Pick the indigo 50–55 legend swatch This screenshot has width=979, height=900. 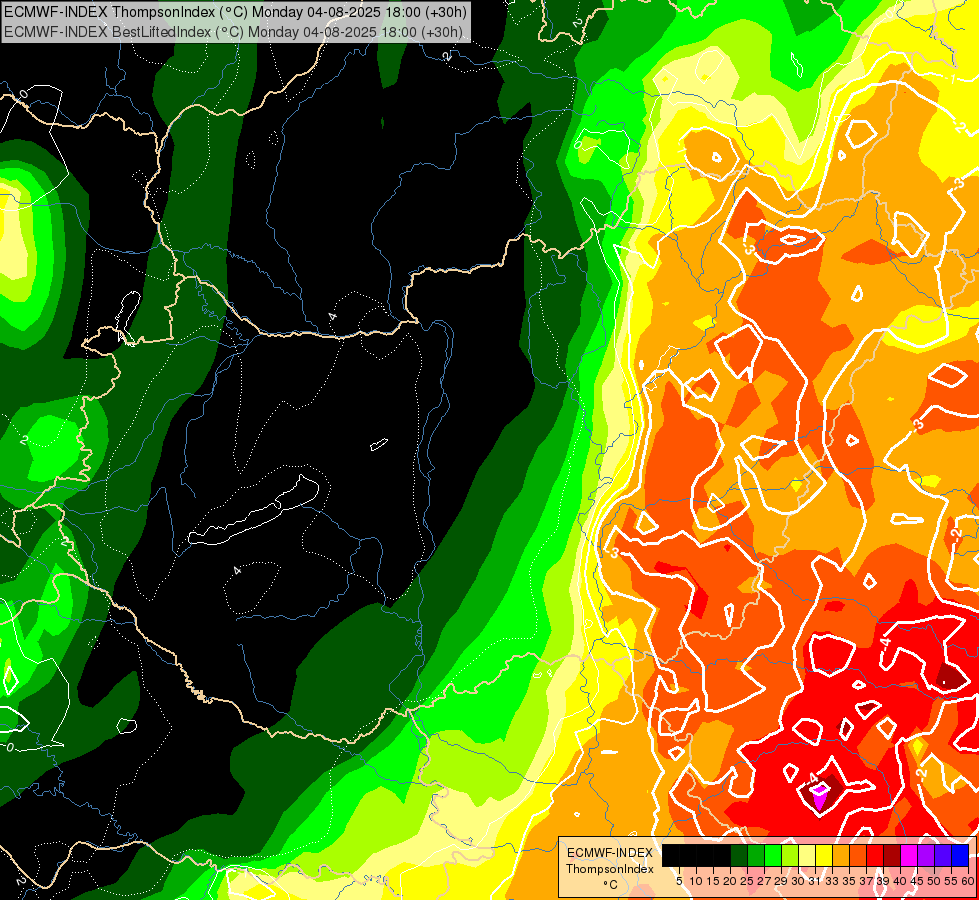coord(943,855)
